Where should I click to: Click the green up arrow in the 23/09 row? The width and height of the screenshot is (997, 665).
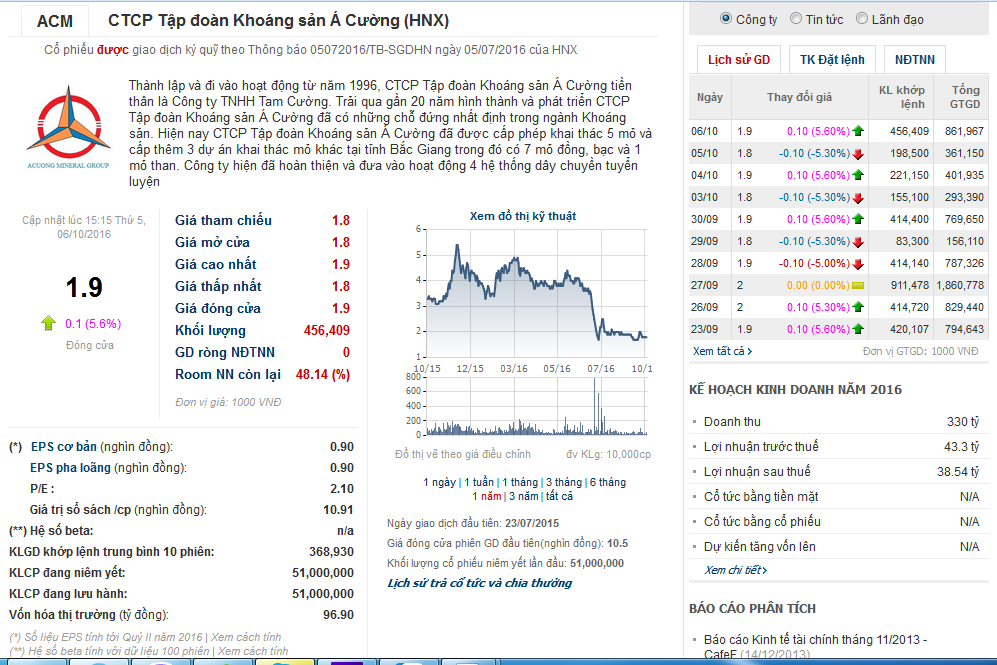click(858, 329)
